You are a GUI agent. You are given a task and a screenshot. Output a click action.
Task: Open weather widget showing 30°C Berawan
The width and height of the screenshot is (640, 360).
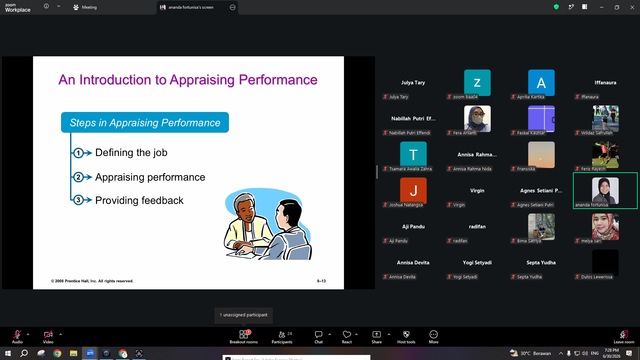click(x=531, y=353)
